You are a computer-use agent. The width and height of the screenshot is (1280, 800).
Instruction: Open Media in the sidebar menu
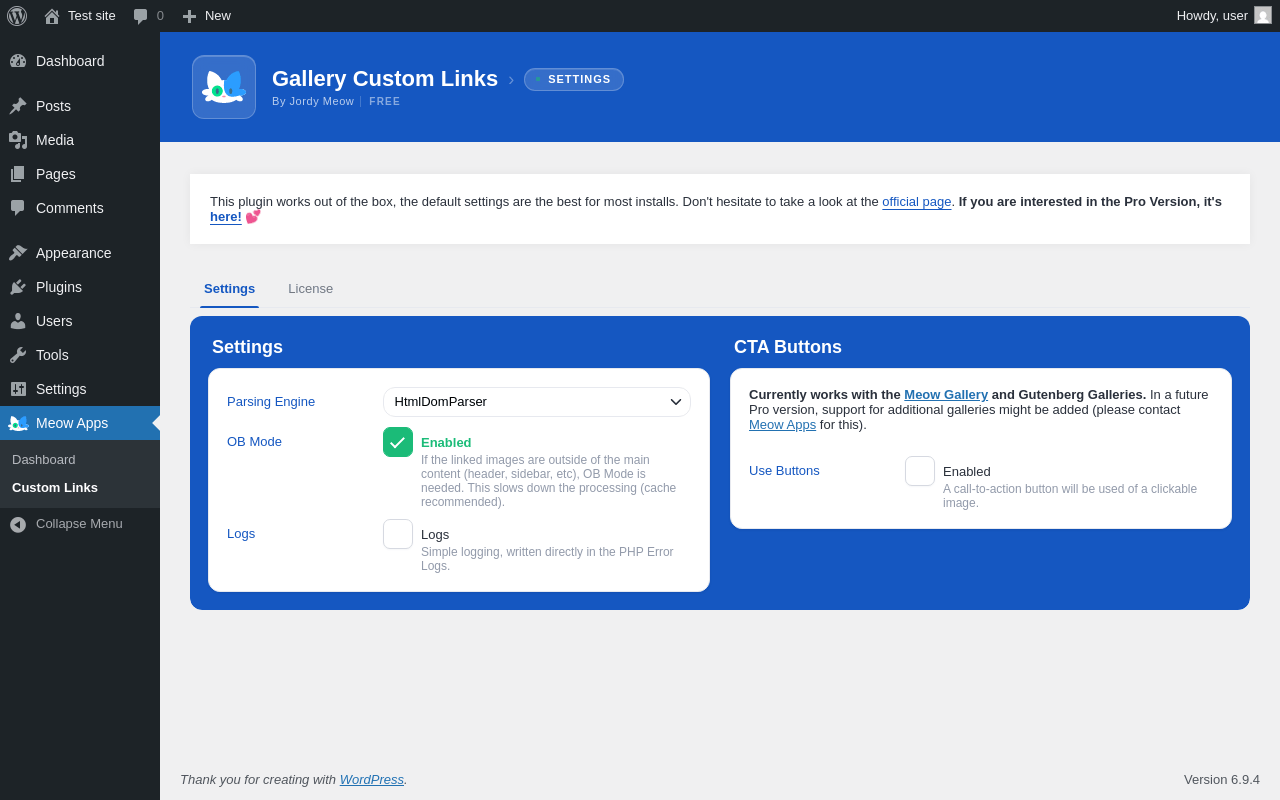click(80, 140)
